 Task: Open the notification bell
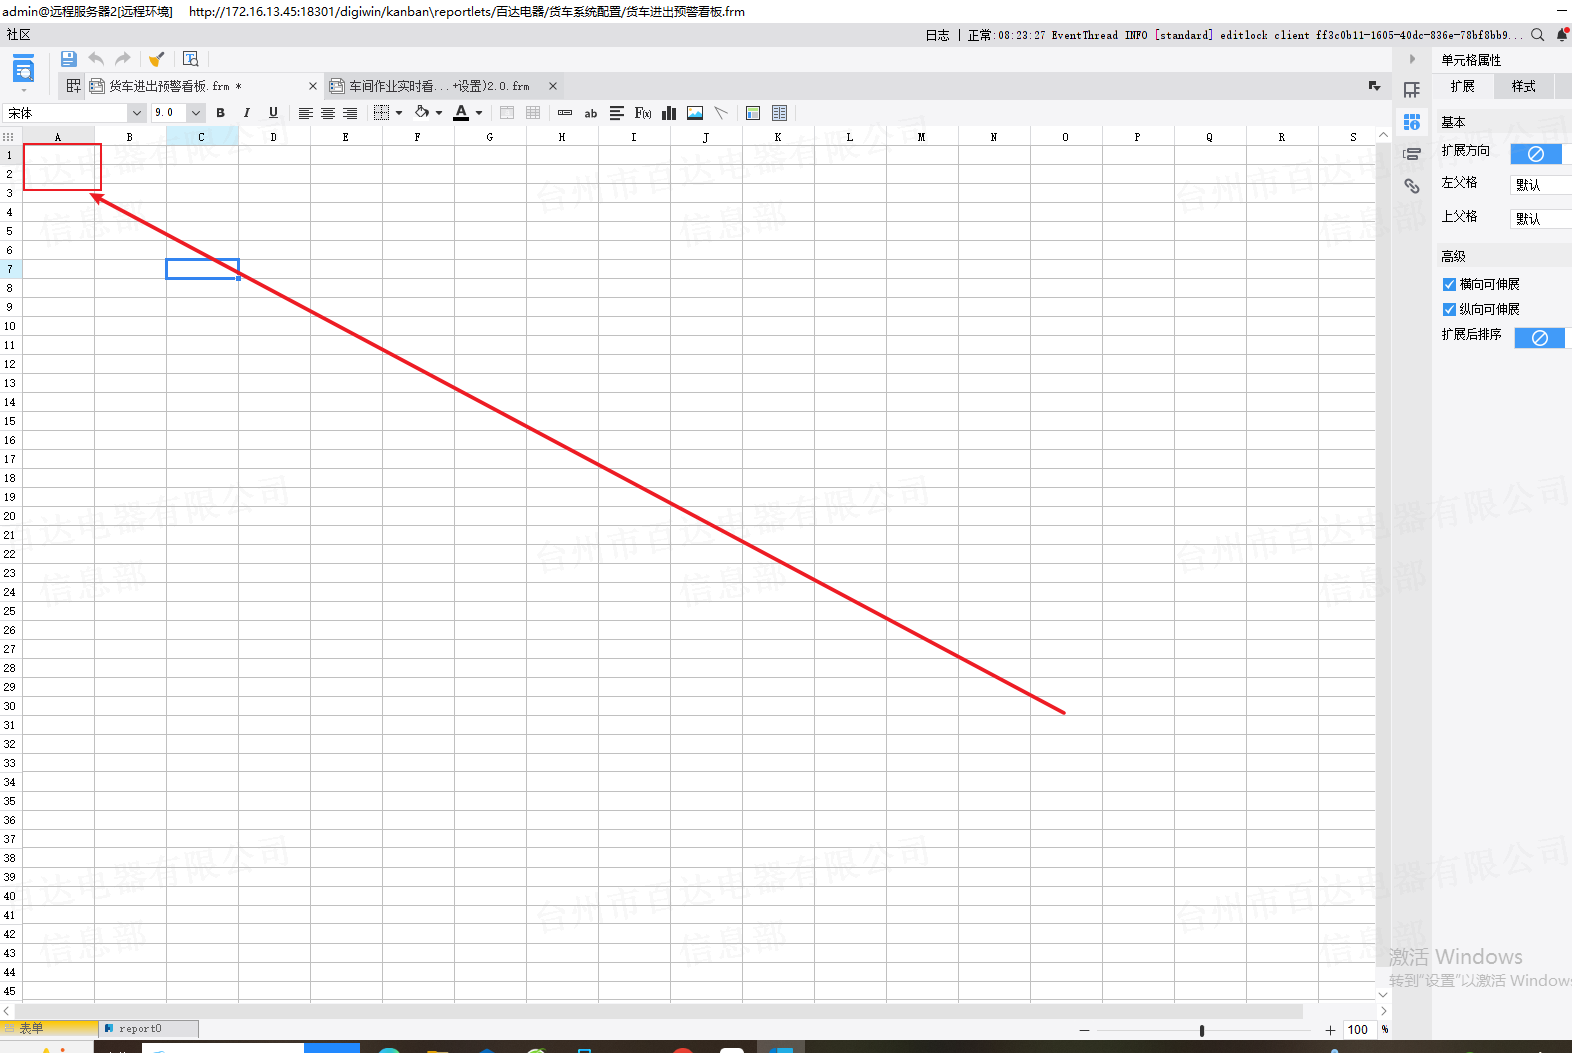tap(1562, 35)
